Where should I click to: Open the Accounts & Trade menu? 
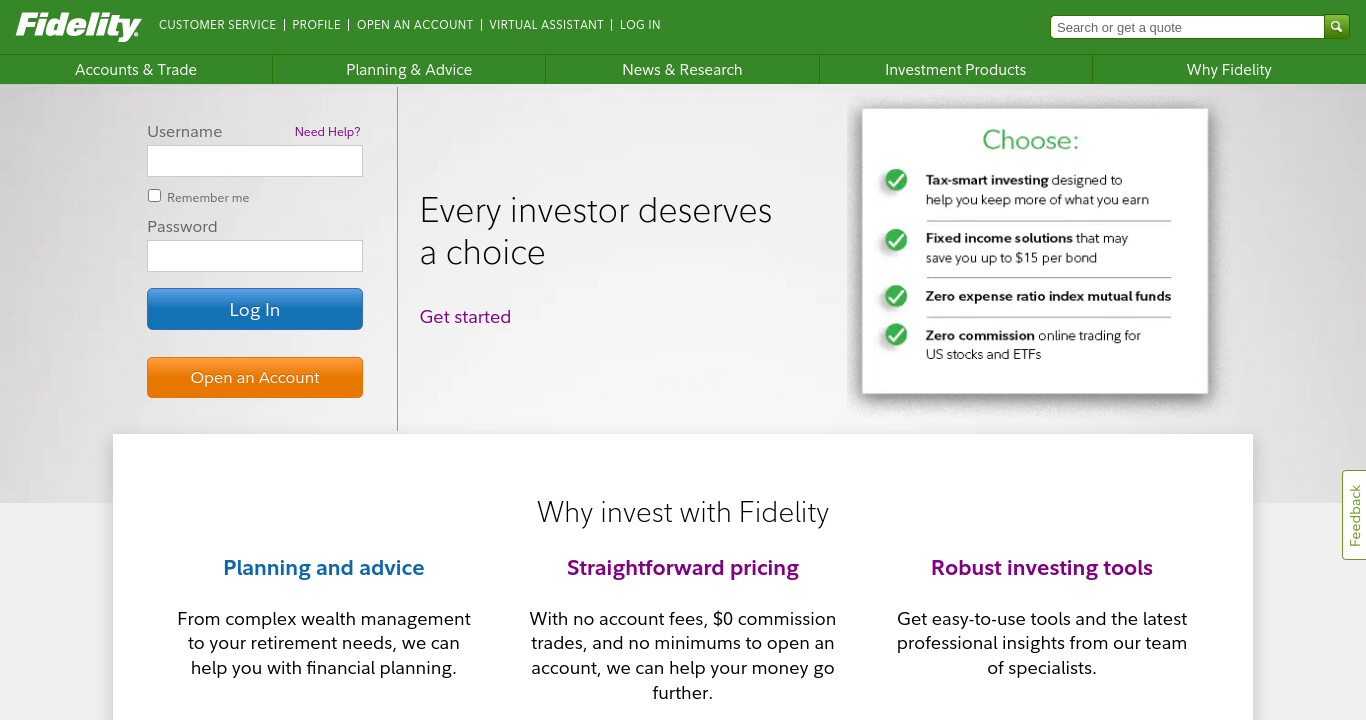(136, 70)
